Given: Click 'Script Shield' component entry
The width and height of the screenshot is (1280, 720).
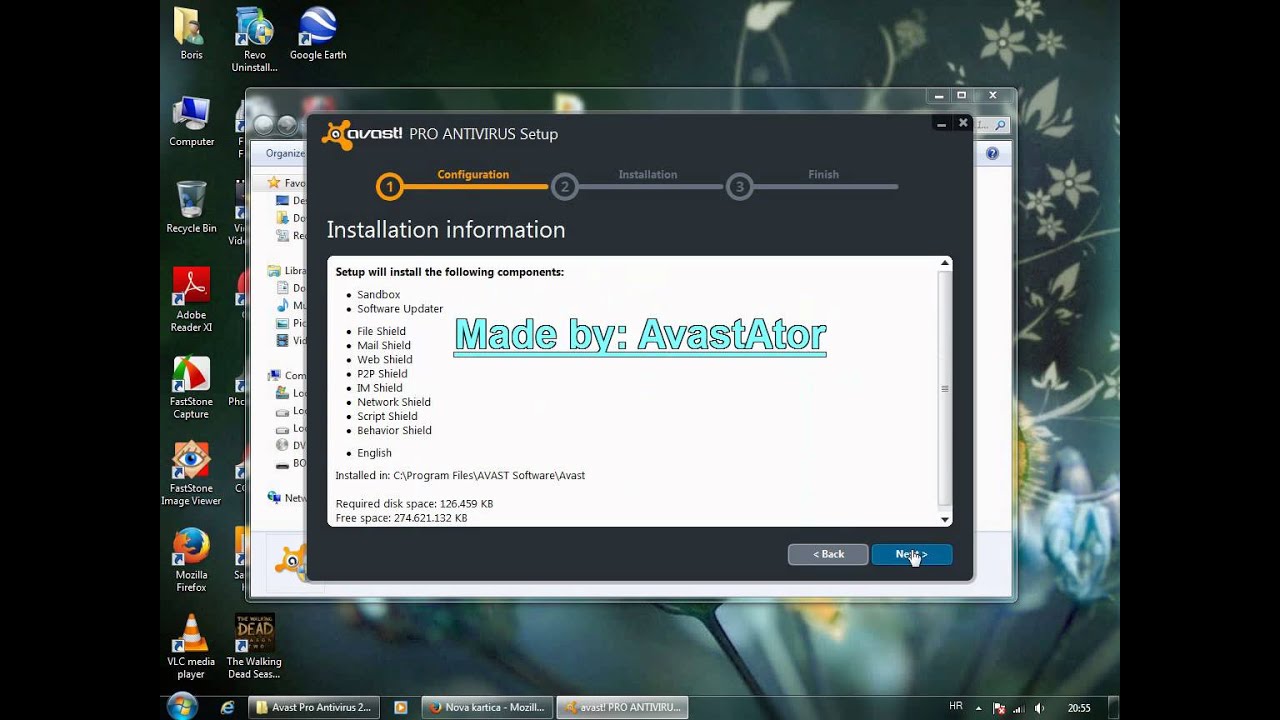Looking at the screenshot, I should point(387,416).
